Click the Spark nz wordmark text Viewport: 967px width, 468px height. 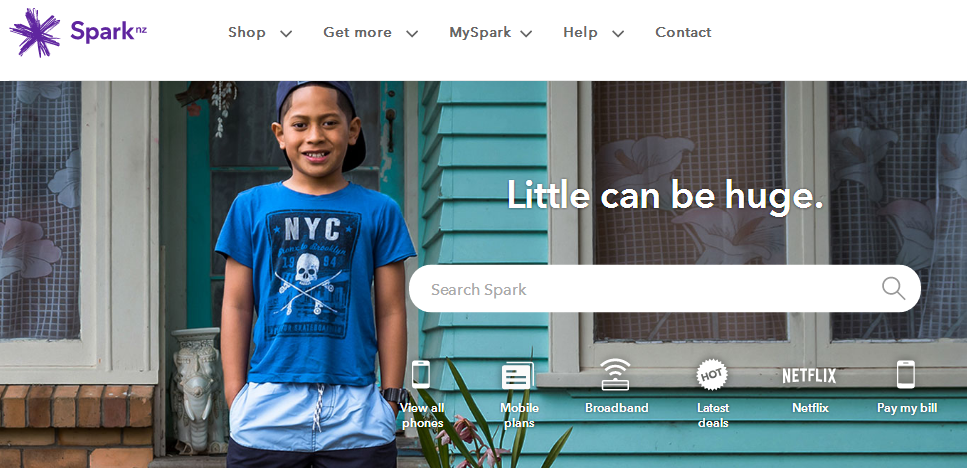point(109,31)
